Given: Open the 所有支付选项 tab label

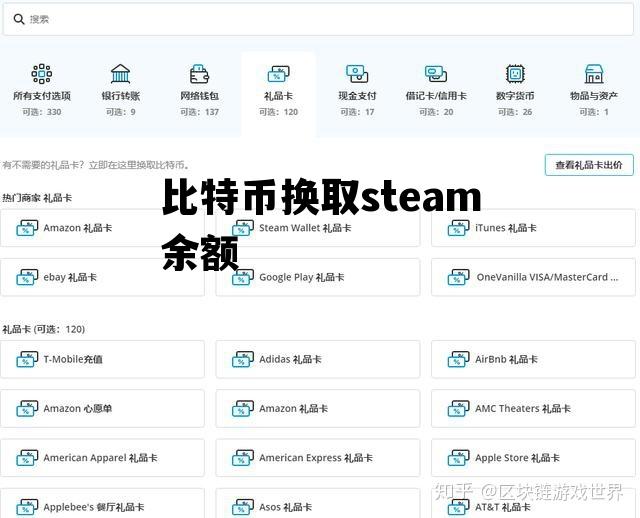Looking at the screenshot, I should click(42, 96).
